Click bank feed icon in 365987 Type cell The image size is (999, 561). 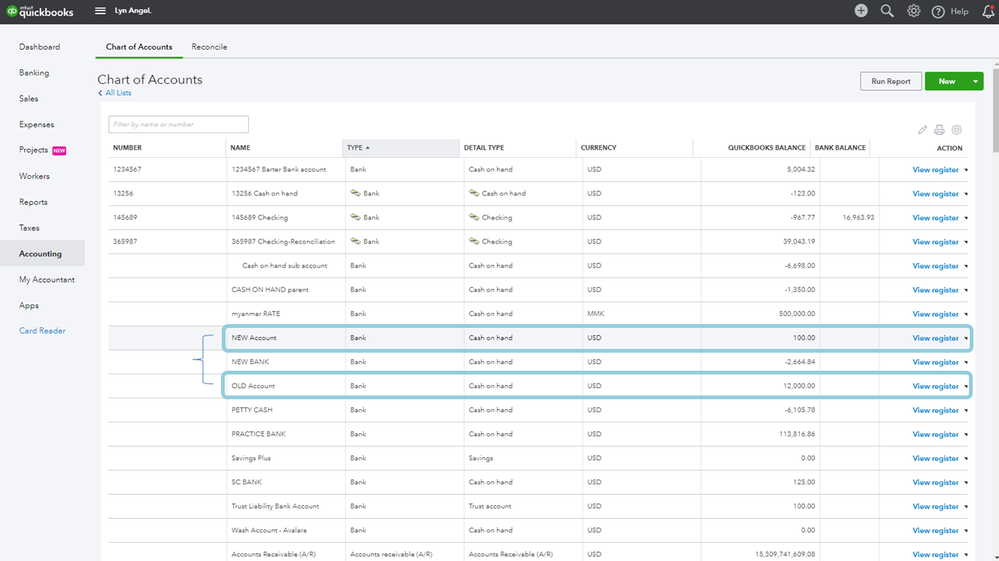pos(356,241)
